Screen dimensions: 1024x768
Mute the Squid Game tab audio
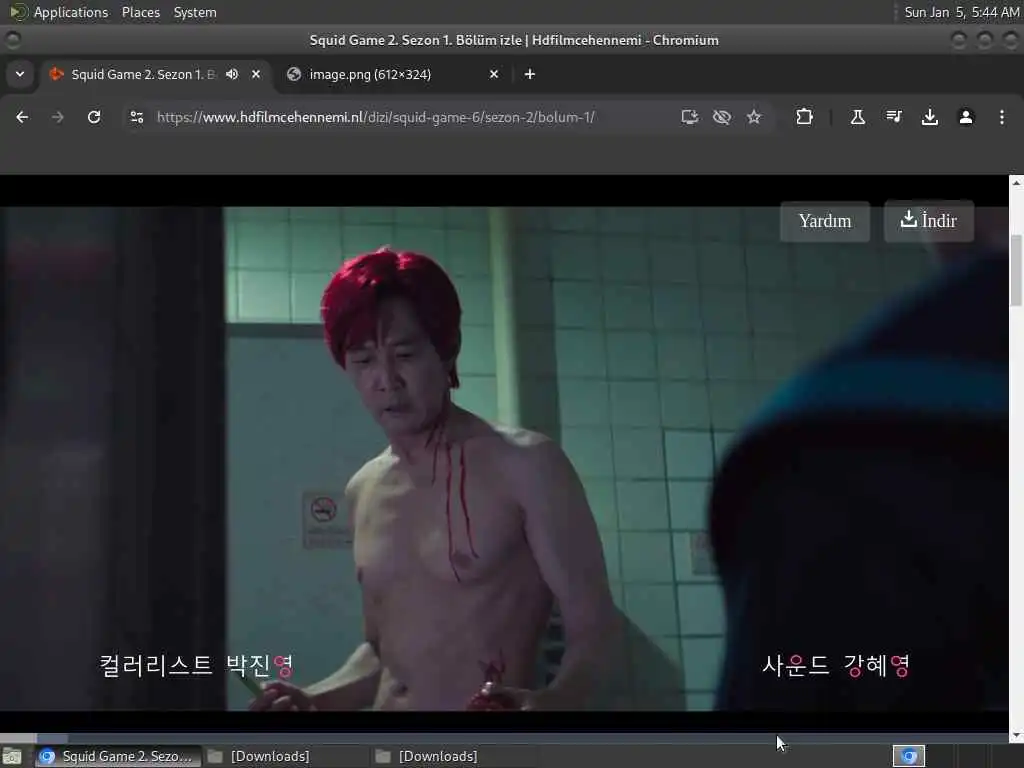[232, 74]
